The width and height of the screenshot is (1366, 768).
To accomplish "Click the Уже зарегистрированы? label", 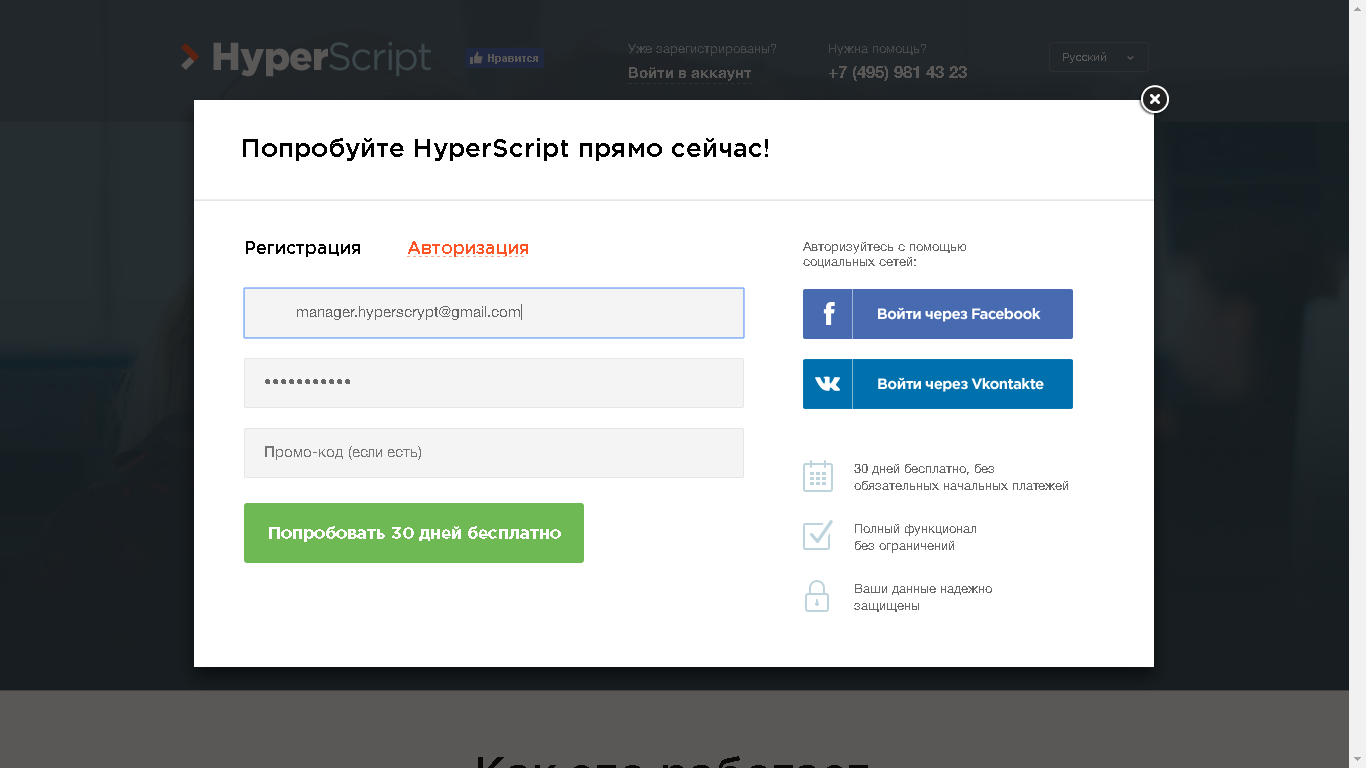I will (702, 49).
